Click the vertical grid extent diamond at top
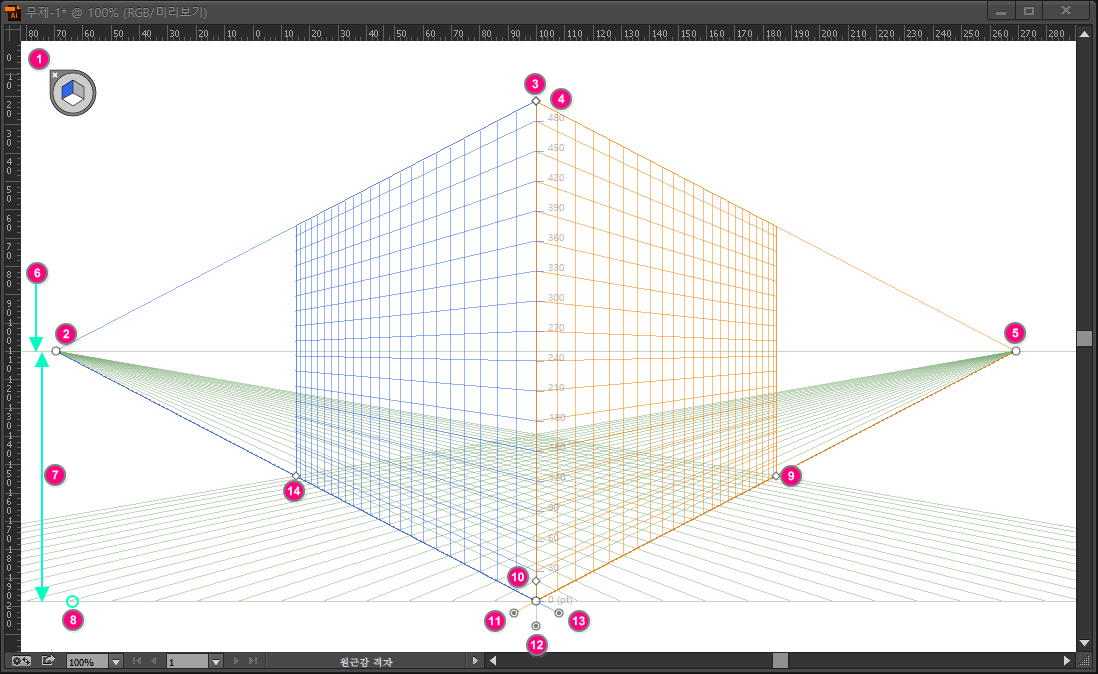 [x=536, y=101]
